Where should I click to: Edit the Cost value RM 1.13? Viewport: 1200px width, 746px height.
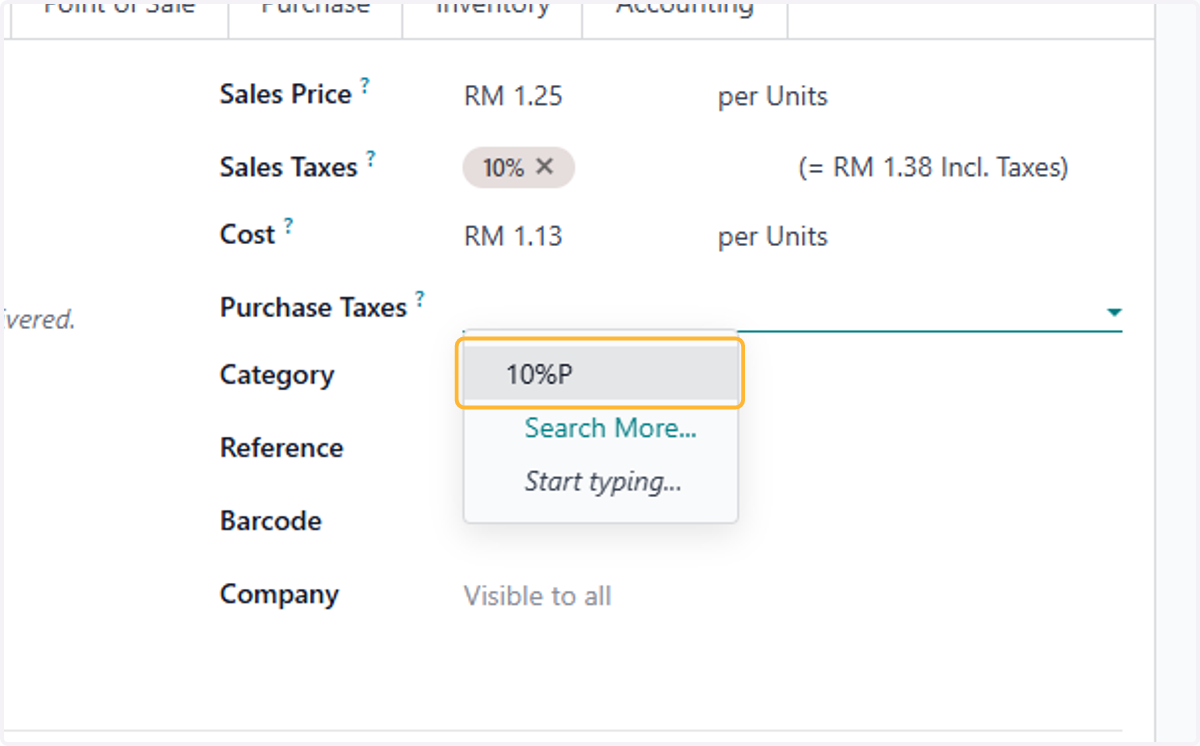(513, 236)
